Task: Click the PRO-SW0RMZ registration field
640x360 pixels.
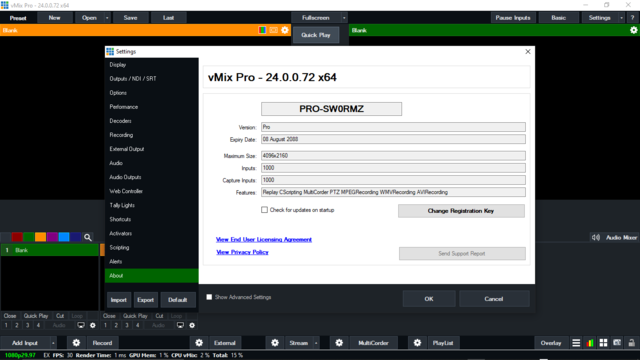Action: [x=331, y=109]
